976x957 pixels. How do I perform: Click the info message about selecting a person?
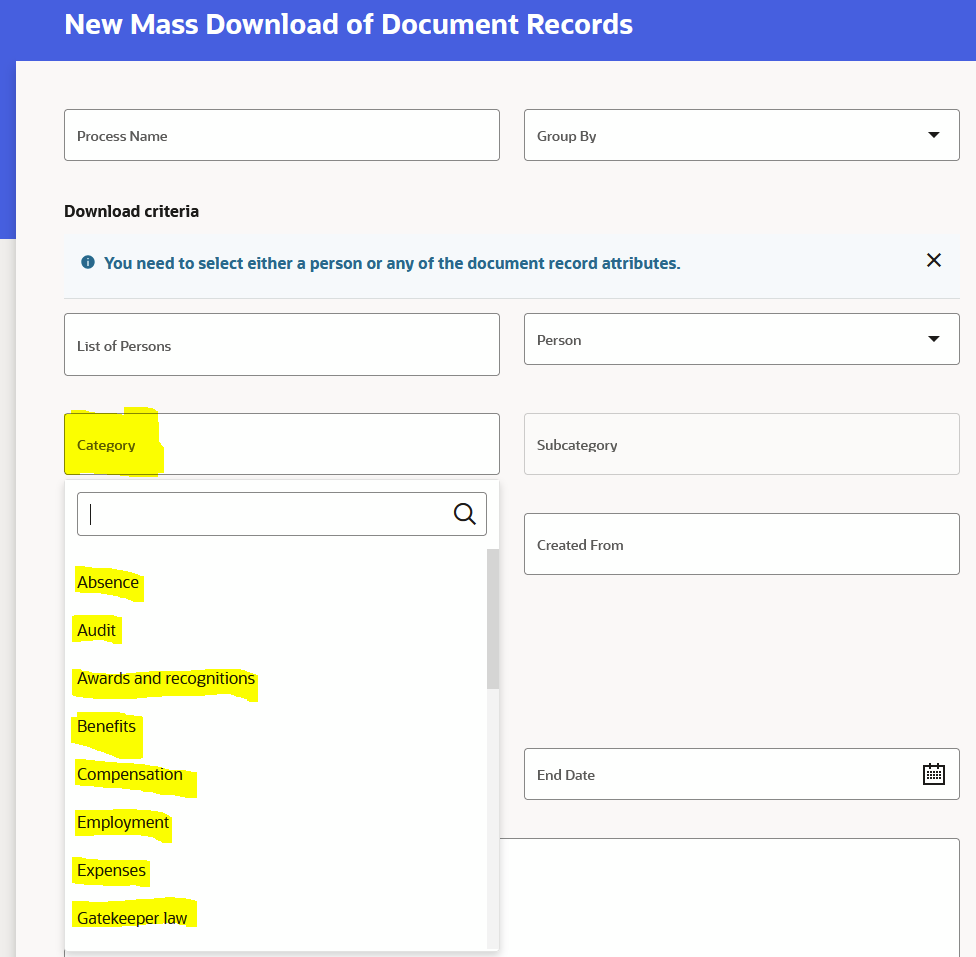point(392,263)
